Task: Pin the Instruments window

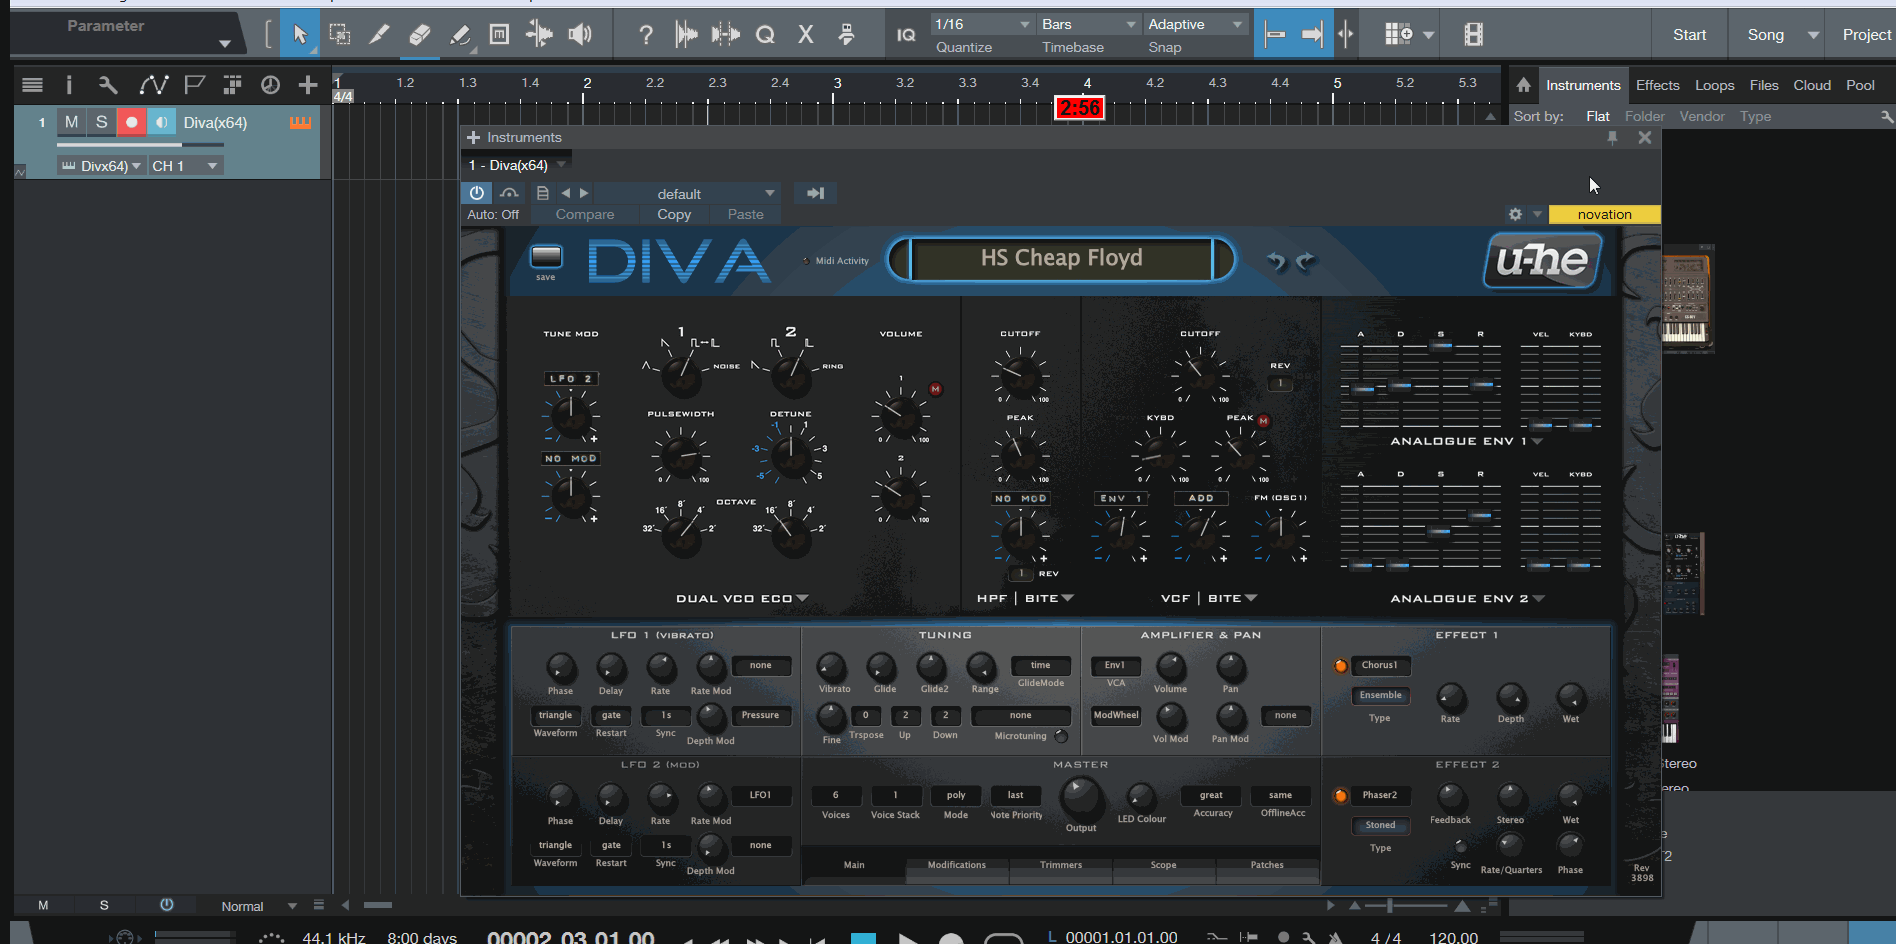Action: coord(1612,138)
